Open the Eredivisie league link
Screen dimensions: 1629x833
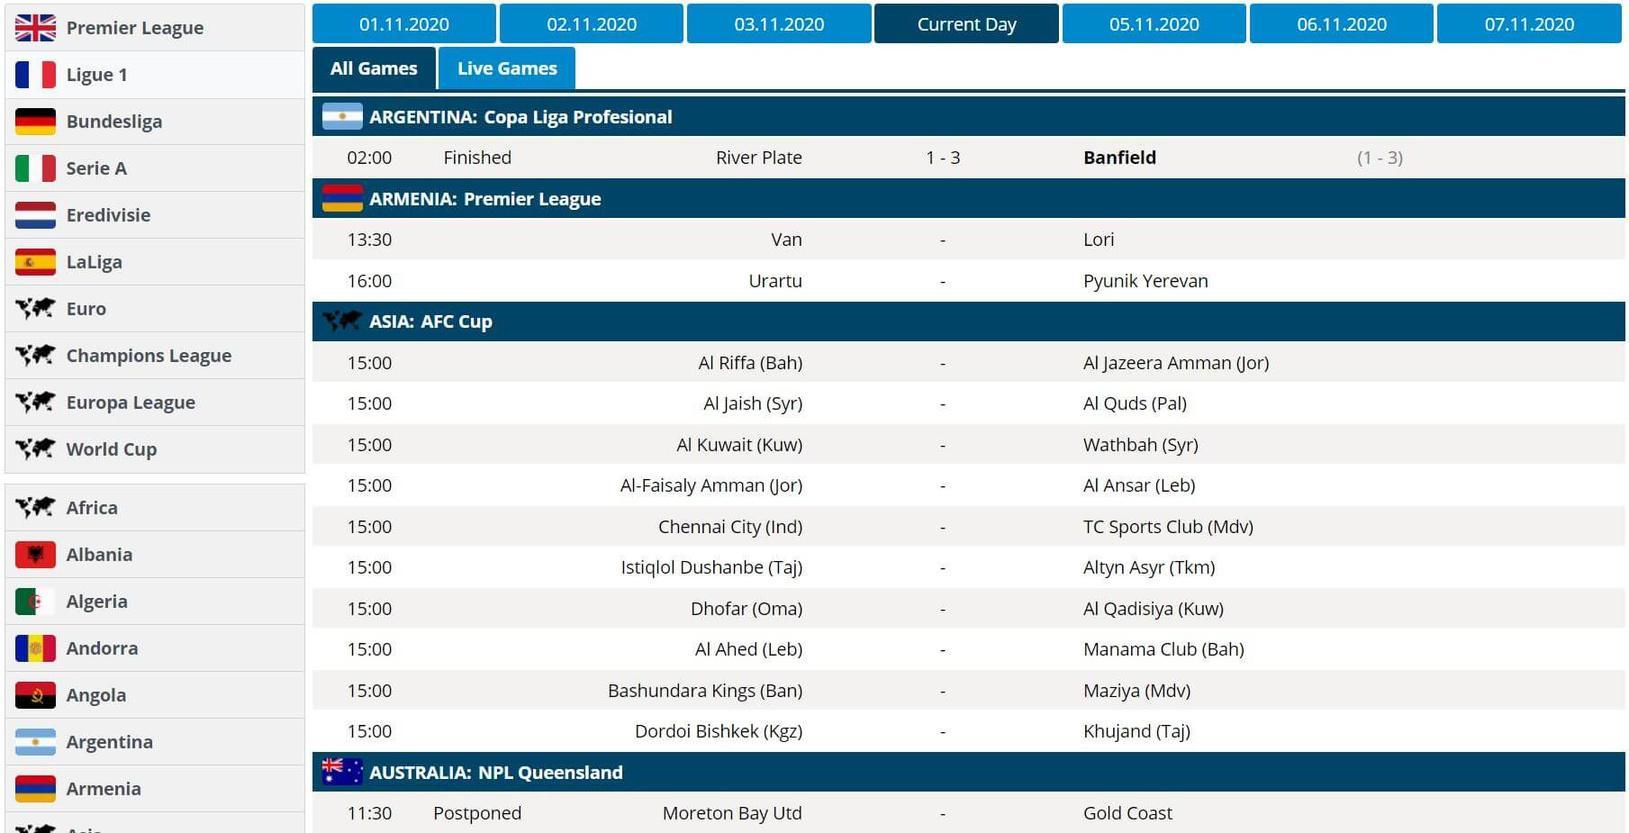[x=108, y=215]
